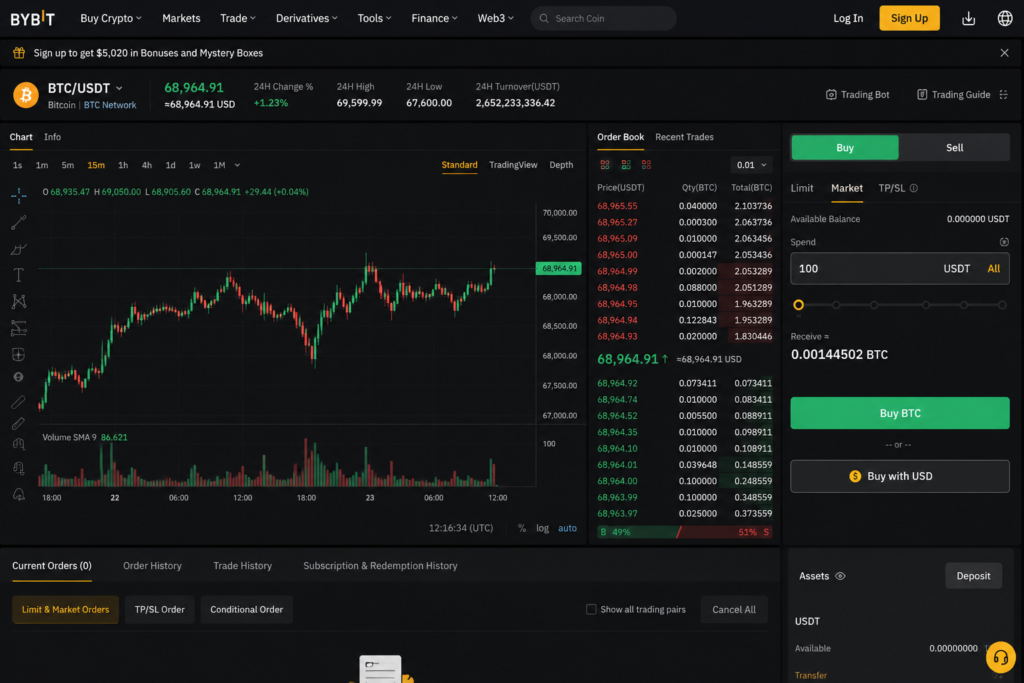Screen dimensions: 1024x683
Task: Click the last dot on spend slider
Action: click(1002, 305)
